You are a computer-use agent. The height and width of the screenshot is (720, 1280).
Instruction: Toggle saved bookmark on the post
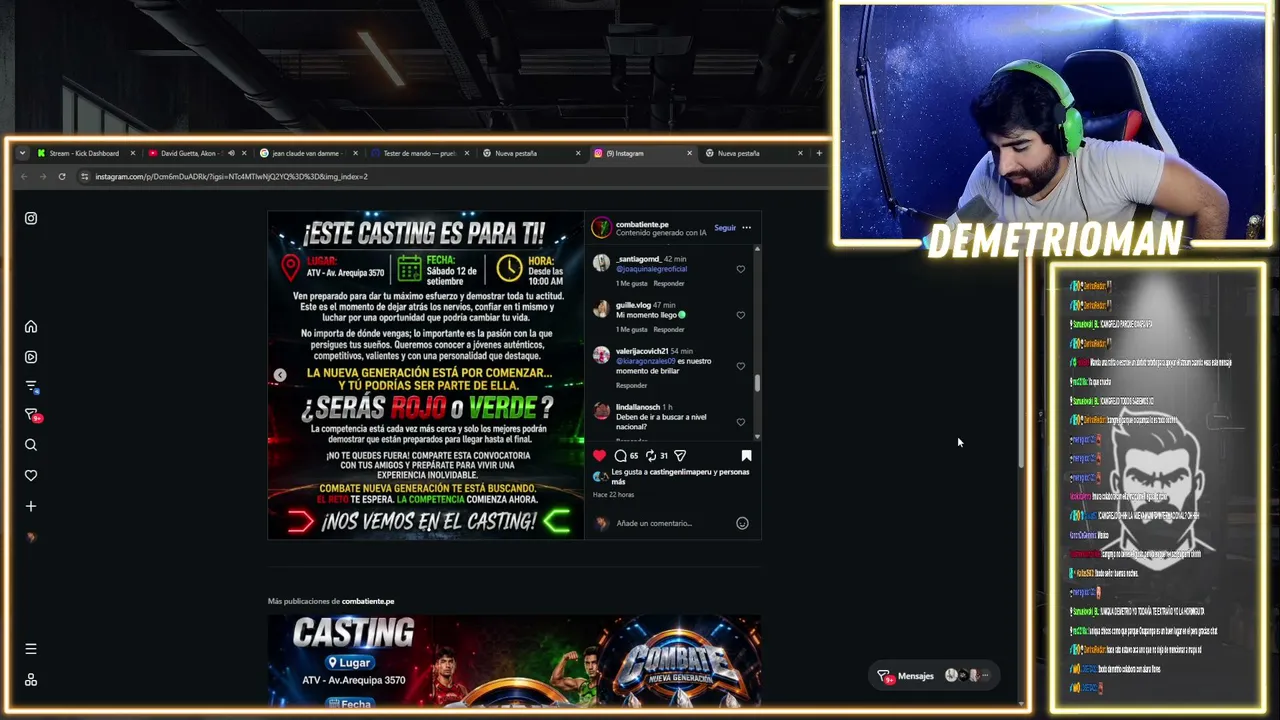coord(746,456)
